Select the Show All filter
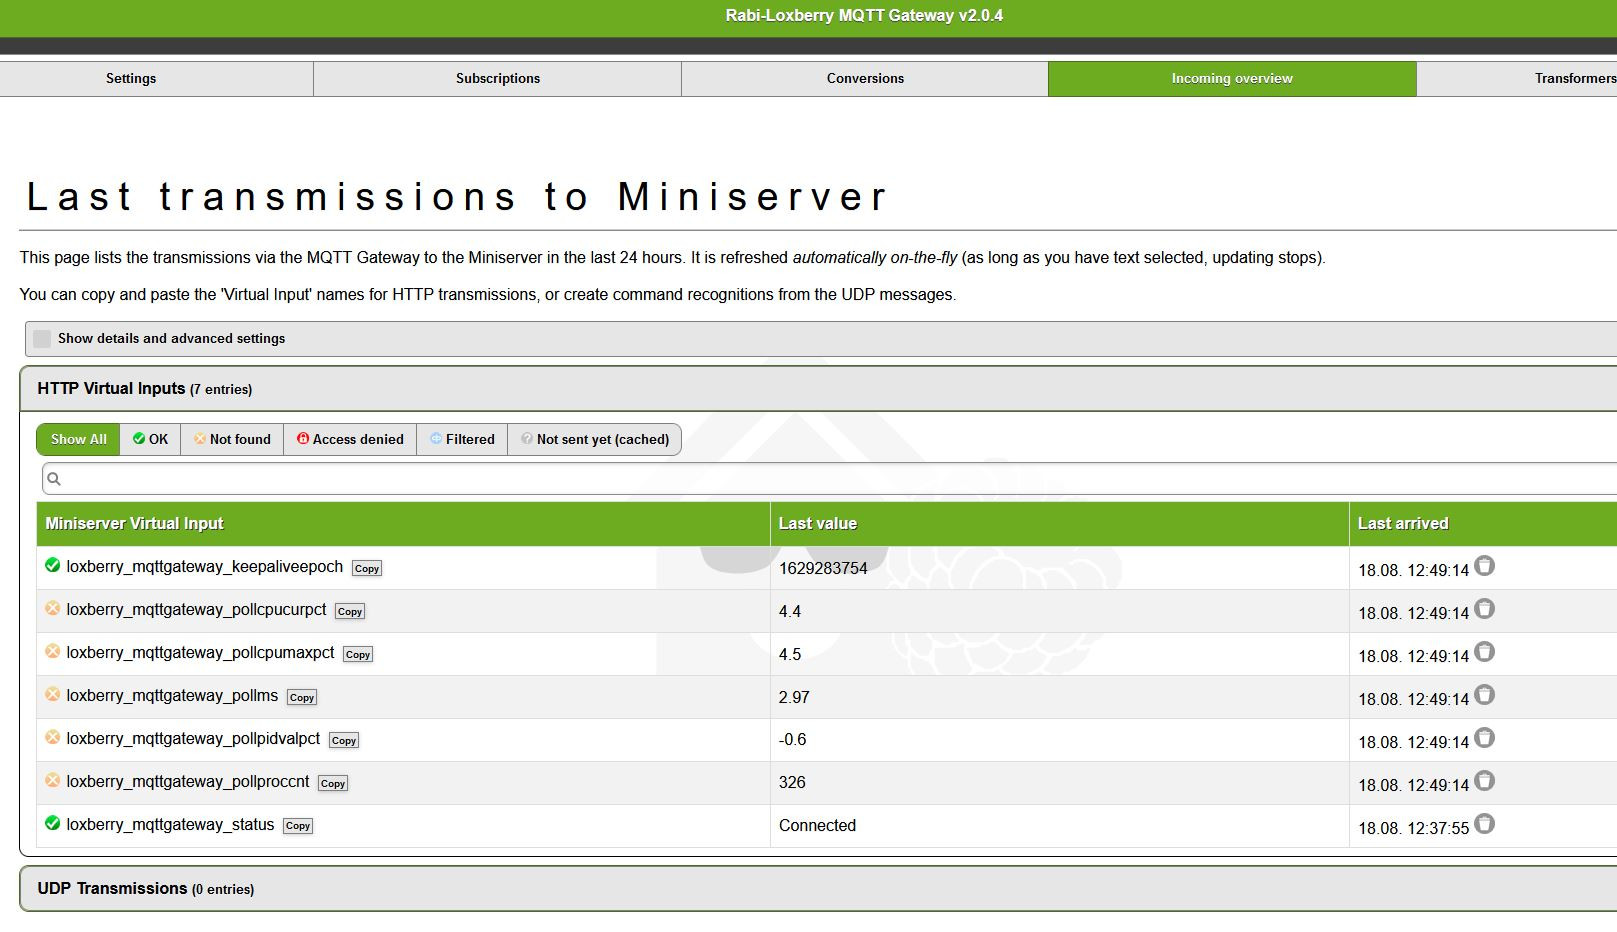The height and width of the screenshot is (932, 1617). [x=78, y=439]
